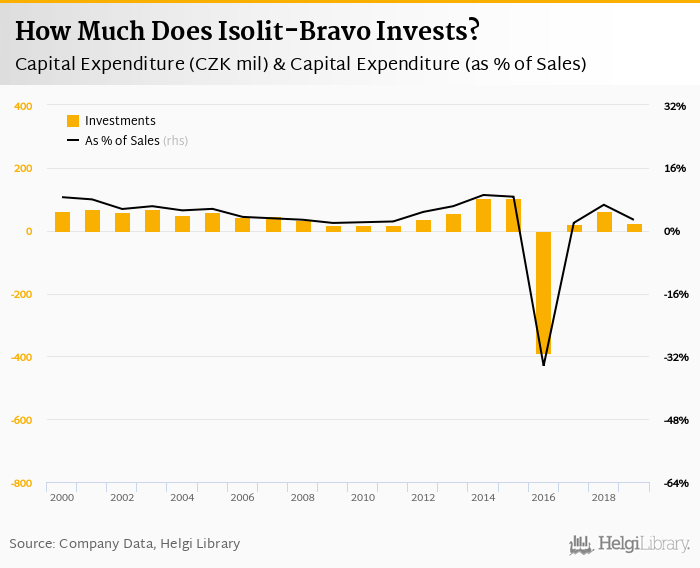Click the 2000 investments bar
The height and width of the screenshot is (568, 700).
62,221
